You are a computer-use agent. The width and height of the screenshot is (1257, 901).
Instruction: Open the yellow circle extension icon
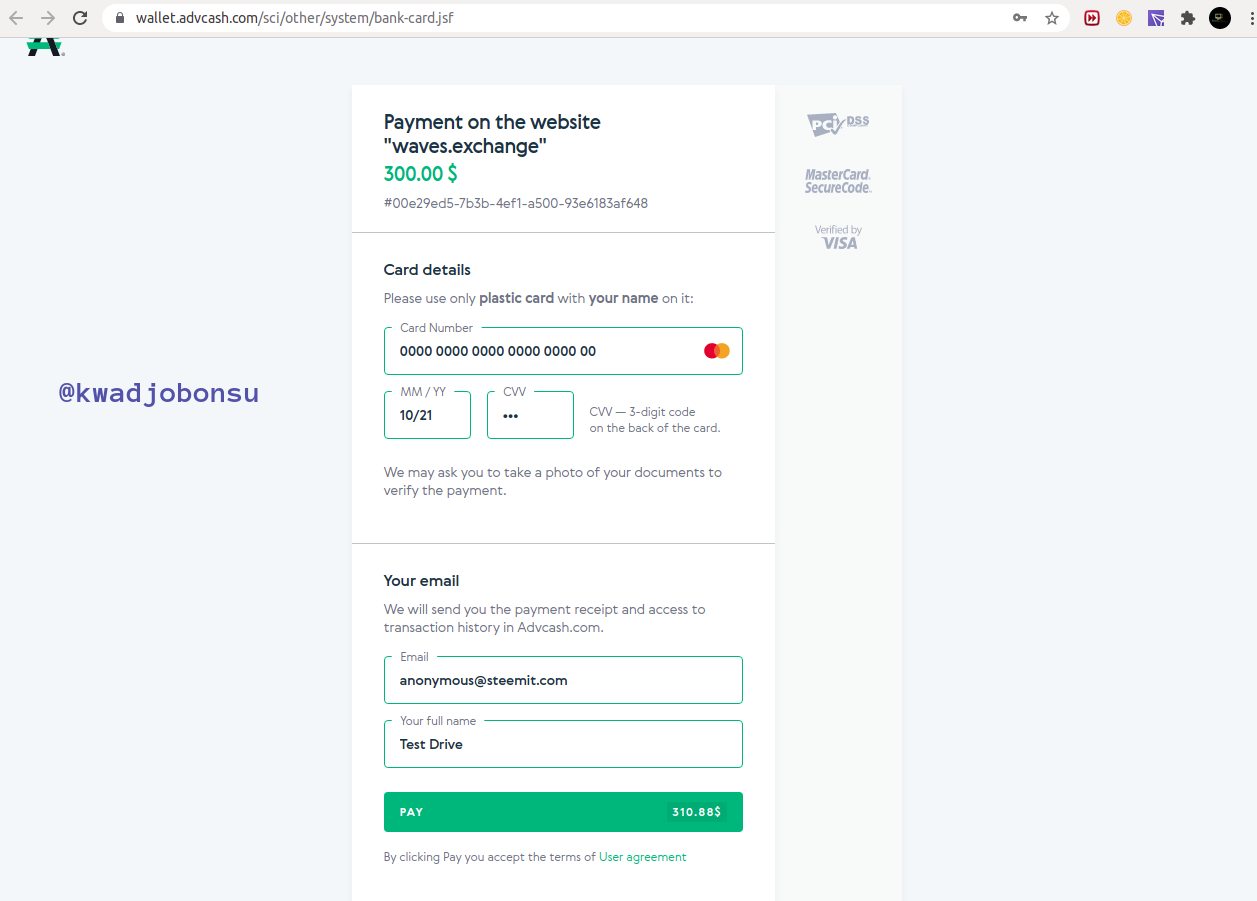(x=1124, y=18)
